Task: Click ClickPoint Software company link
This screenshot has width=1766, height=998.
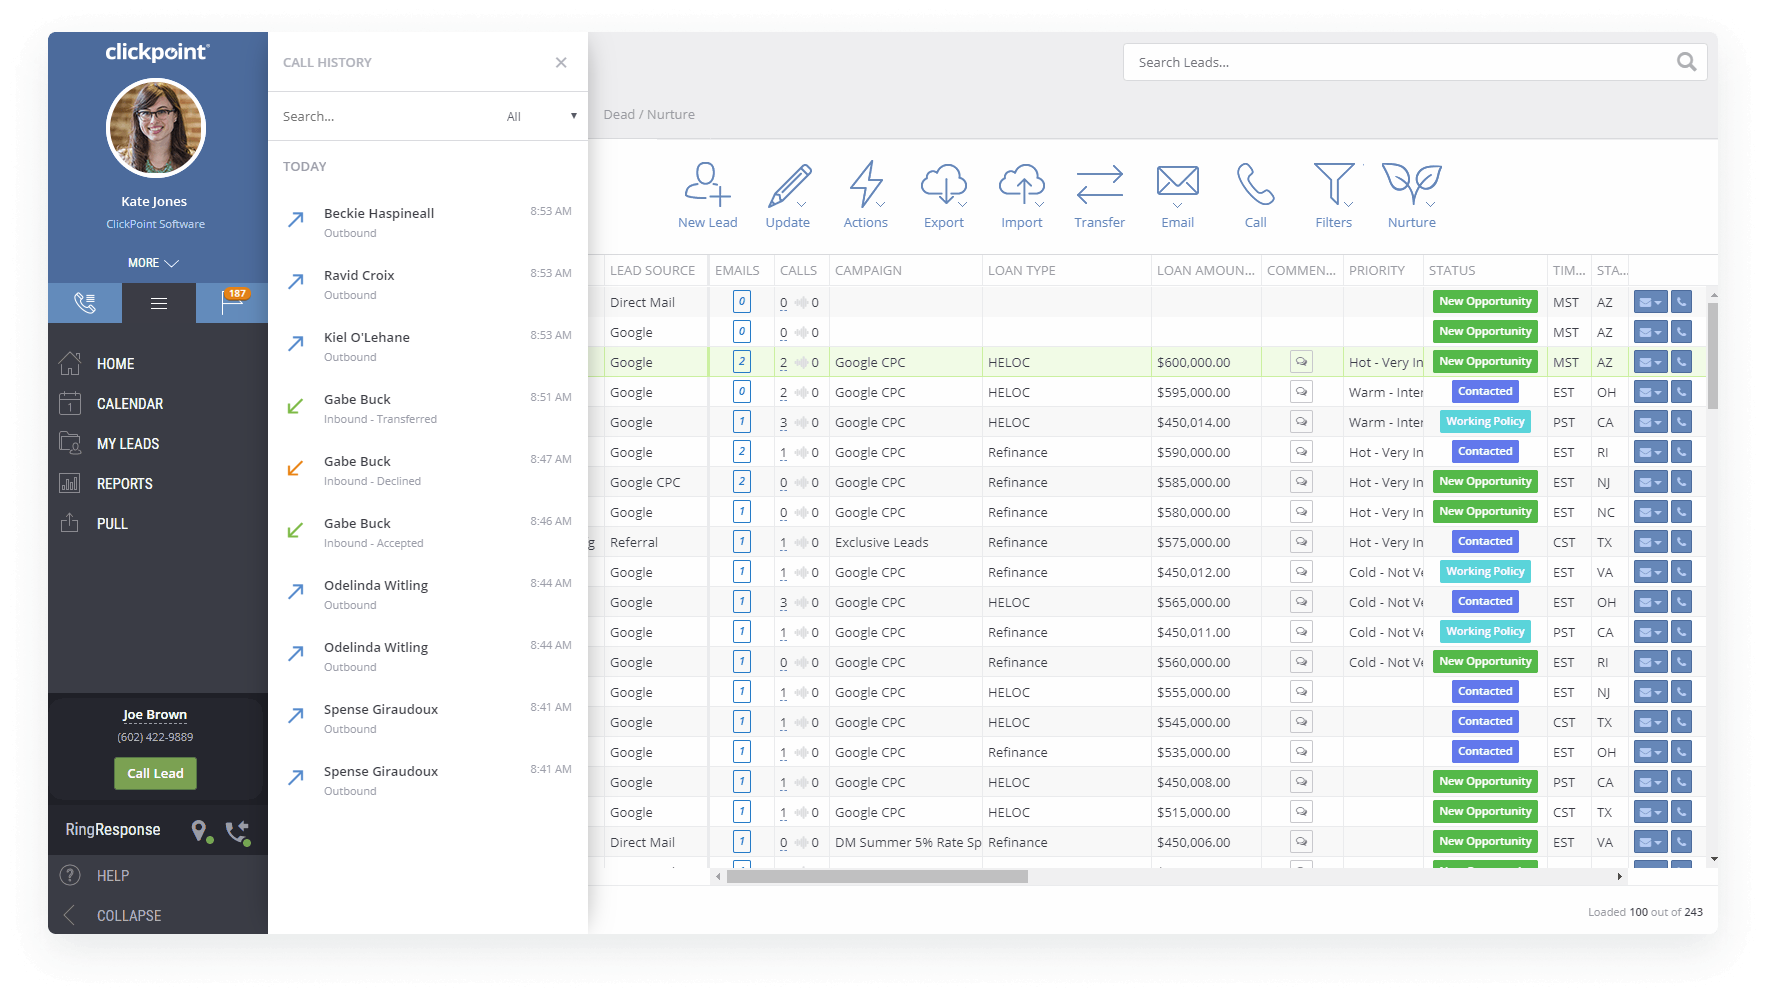Action: [x=156, y=224]
